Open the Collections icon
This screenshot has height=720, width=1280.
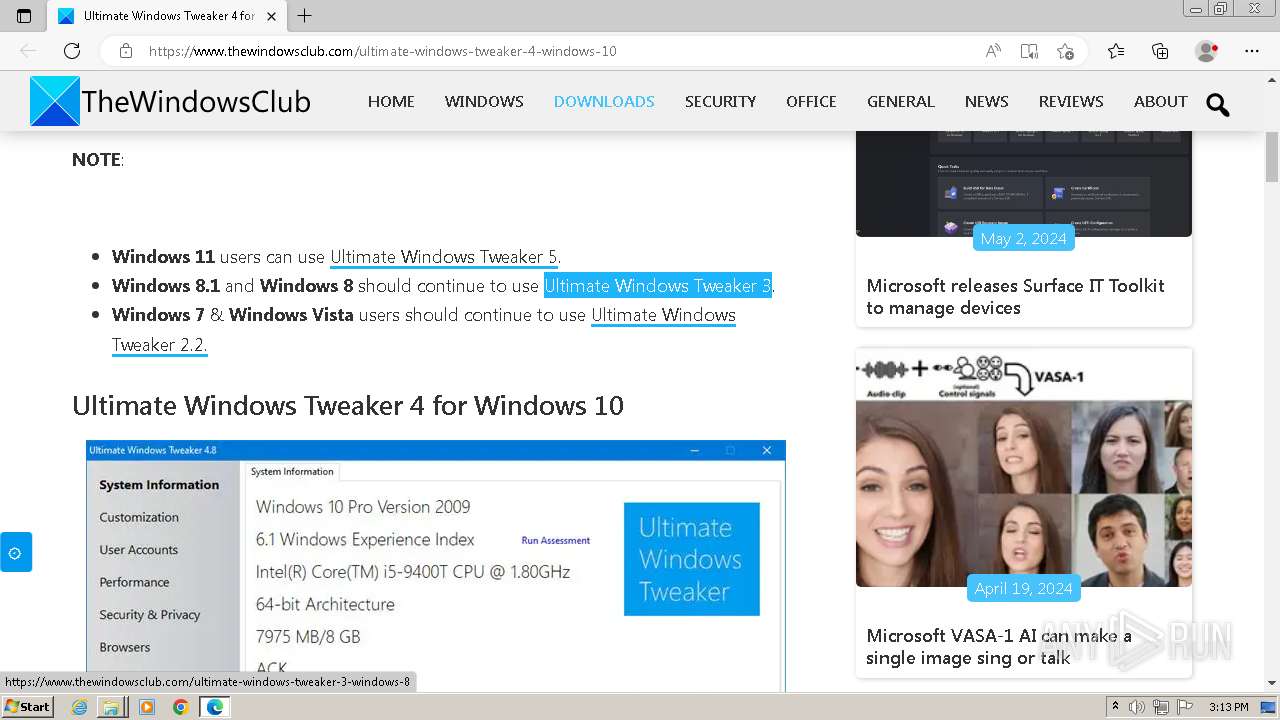point(1160,51)
